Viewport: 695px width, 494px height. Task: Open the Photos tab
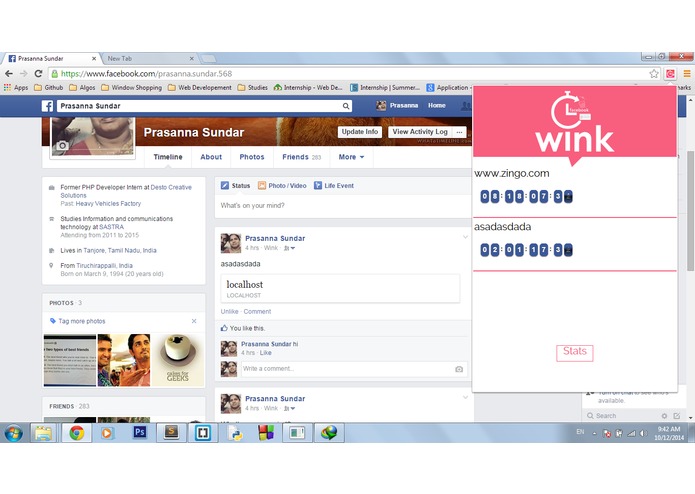(252, 157)
